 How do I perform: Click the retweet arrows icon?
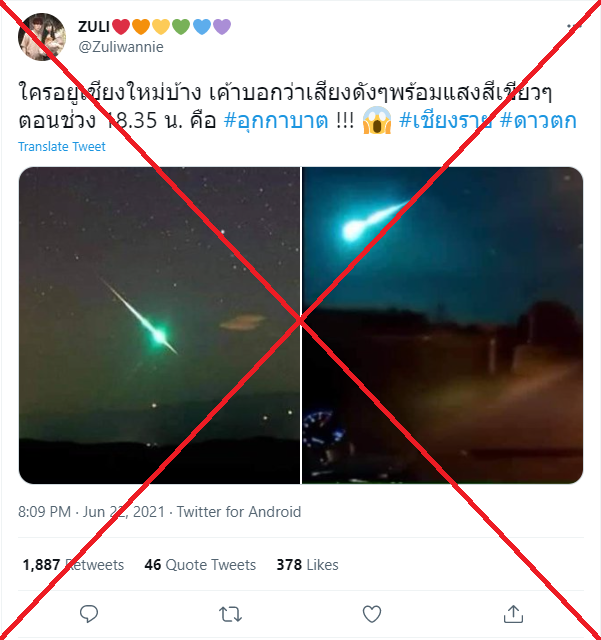click(x=230, y=614)
